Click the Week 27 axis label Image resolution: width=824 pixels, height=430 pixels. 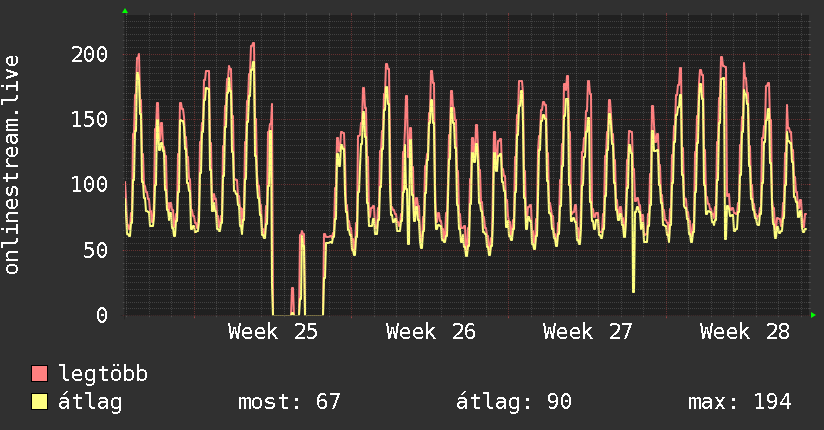point(588,332)
